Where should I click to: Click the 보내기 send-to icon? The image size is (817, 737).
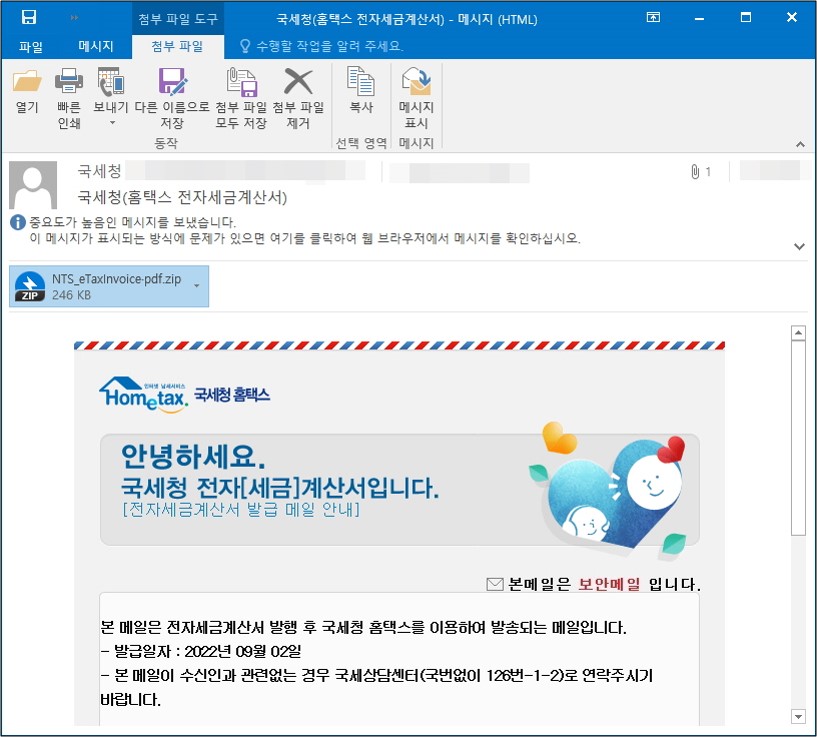coord(110,82)
